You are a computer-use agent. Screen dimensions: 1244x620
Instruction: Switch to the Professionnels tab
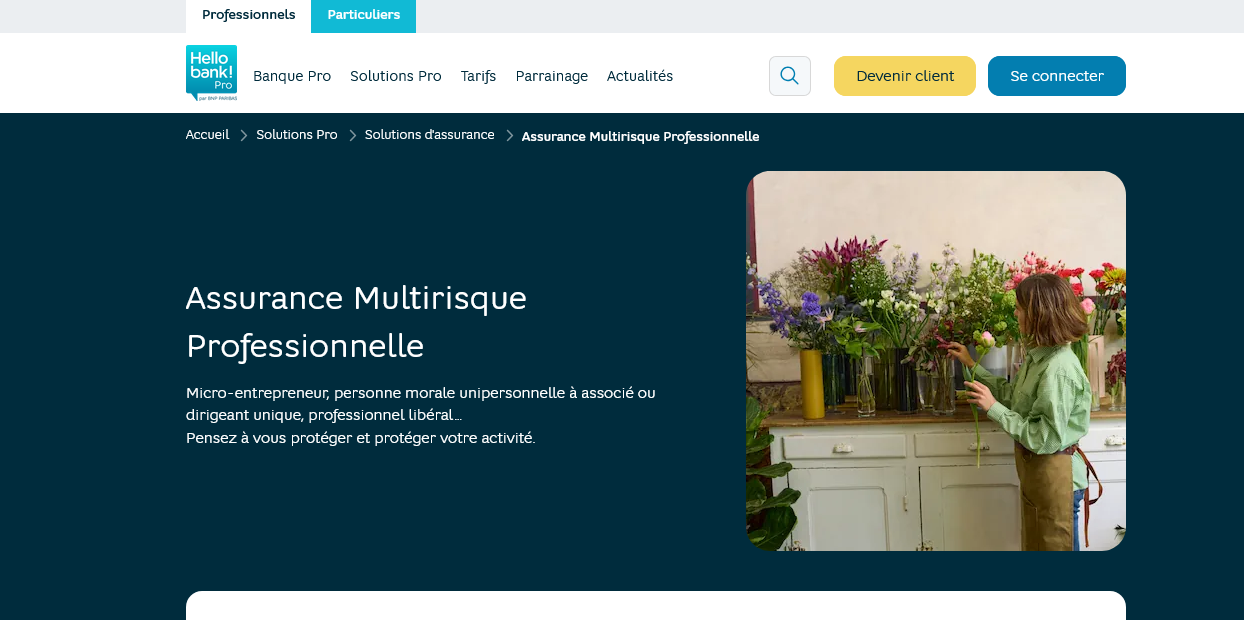[248, 15]
